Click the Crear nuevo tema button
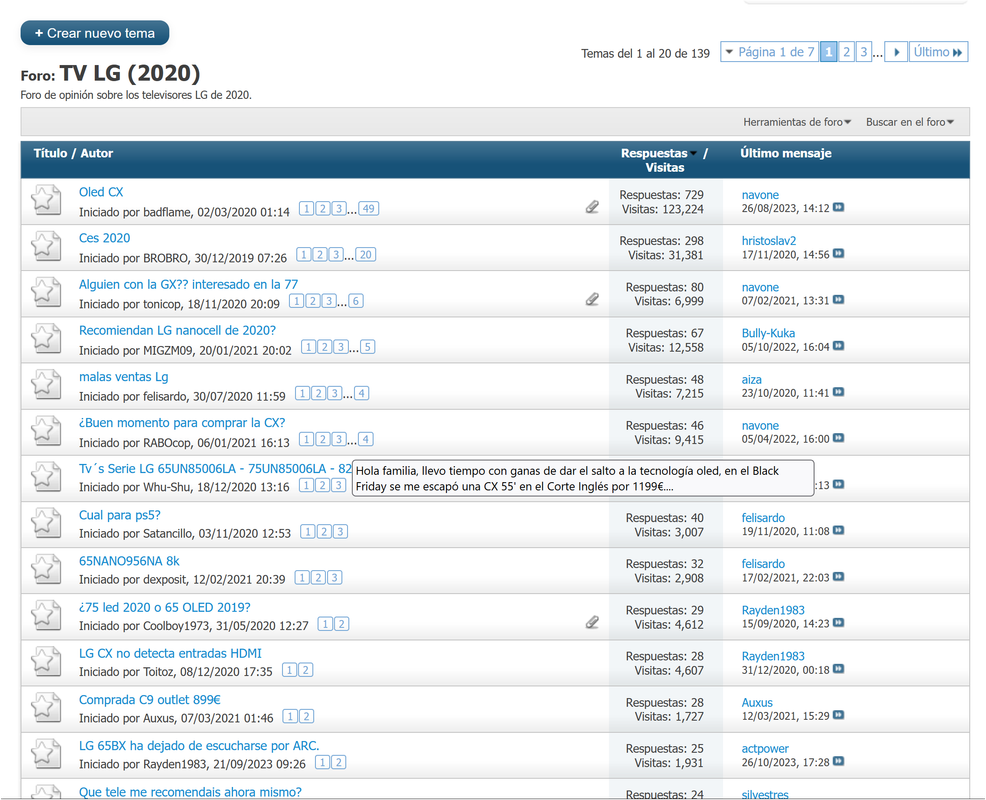This screenshot has height=800, width=986. click(x=95, y=33)
